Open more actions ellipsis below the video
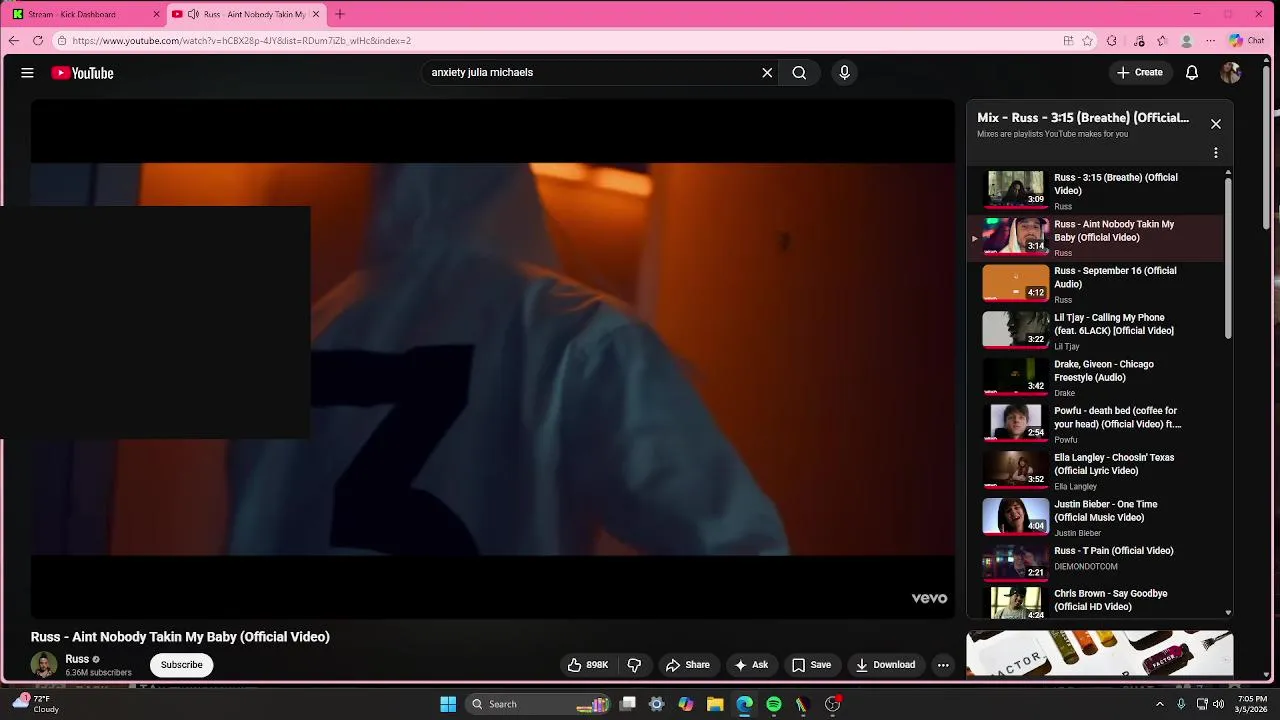 coord(943,665)
